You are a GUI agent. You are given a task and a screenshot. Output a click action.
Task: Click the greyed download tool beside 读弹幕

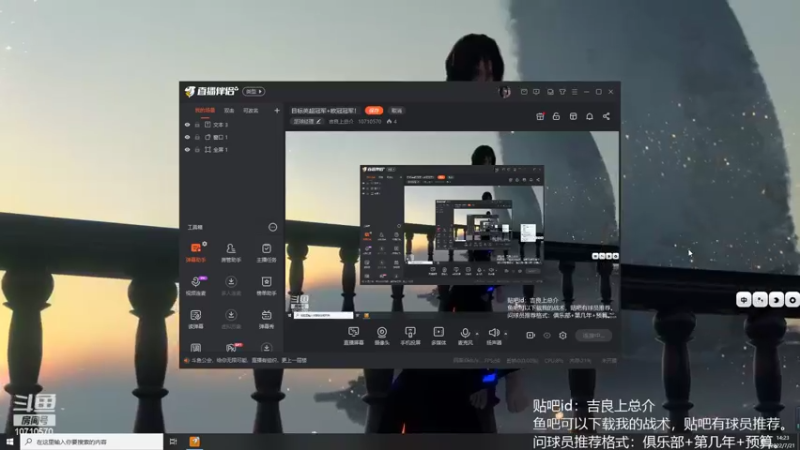coord(231,319)
